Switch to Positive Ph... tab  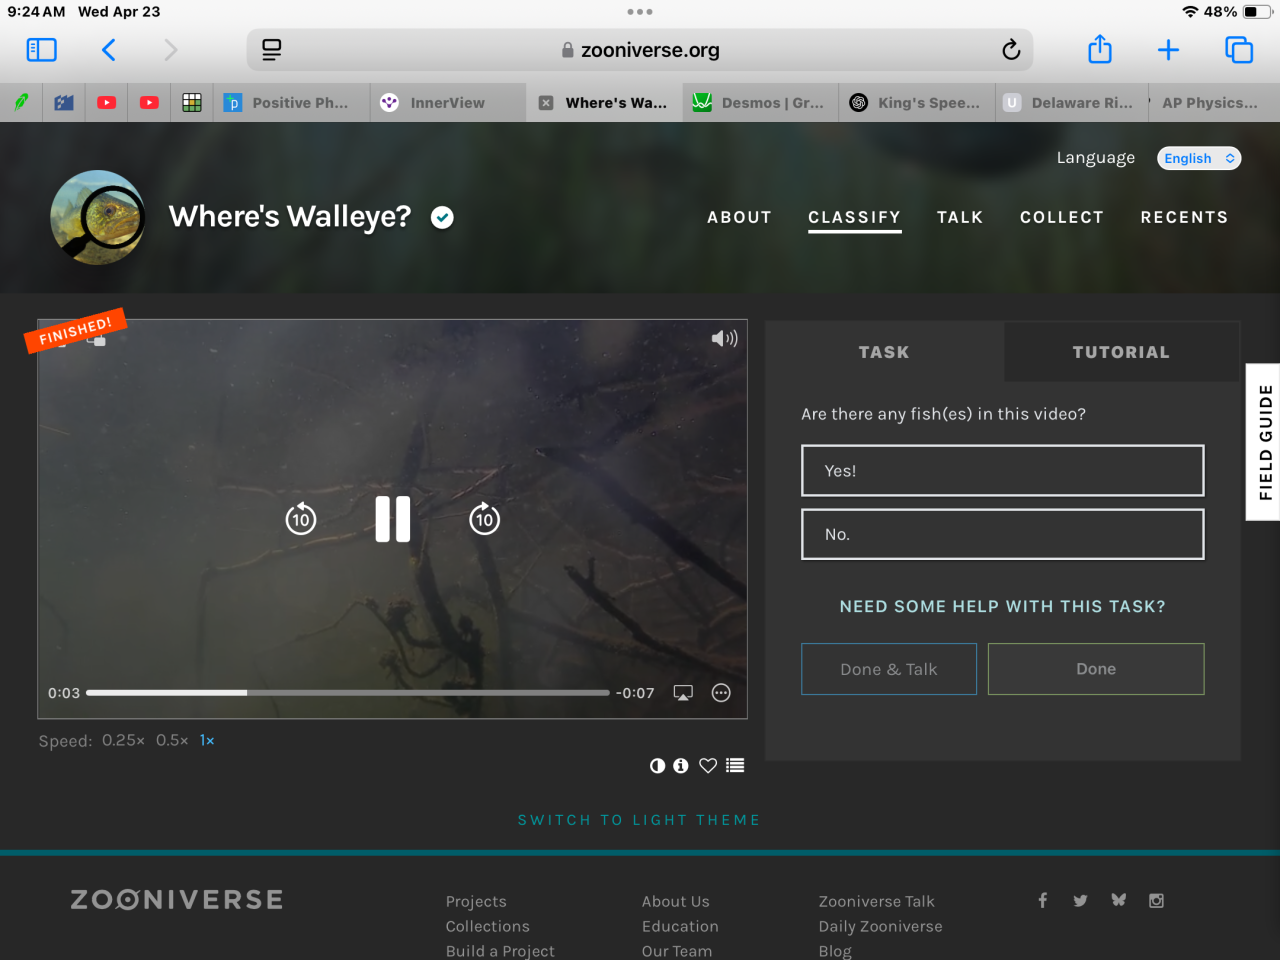click(290, 103)
